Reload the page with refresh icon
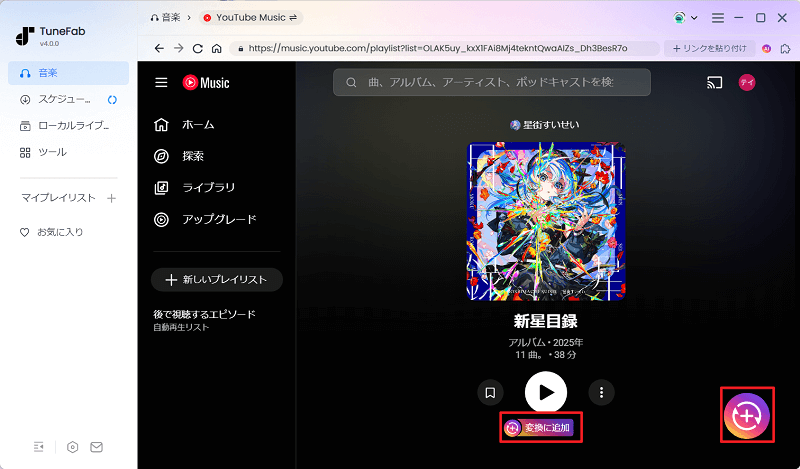800x469 pixels. [197, 48]
